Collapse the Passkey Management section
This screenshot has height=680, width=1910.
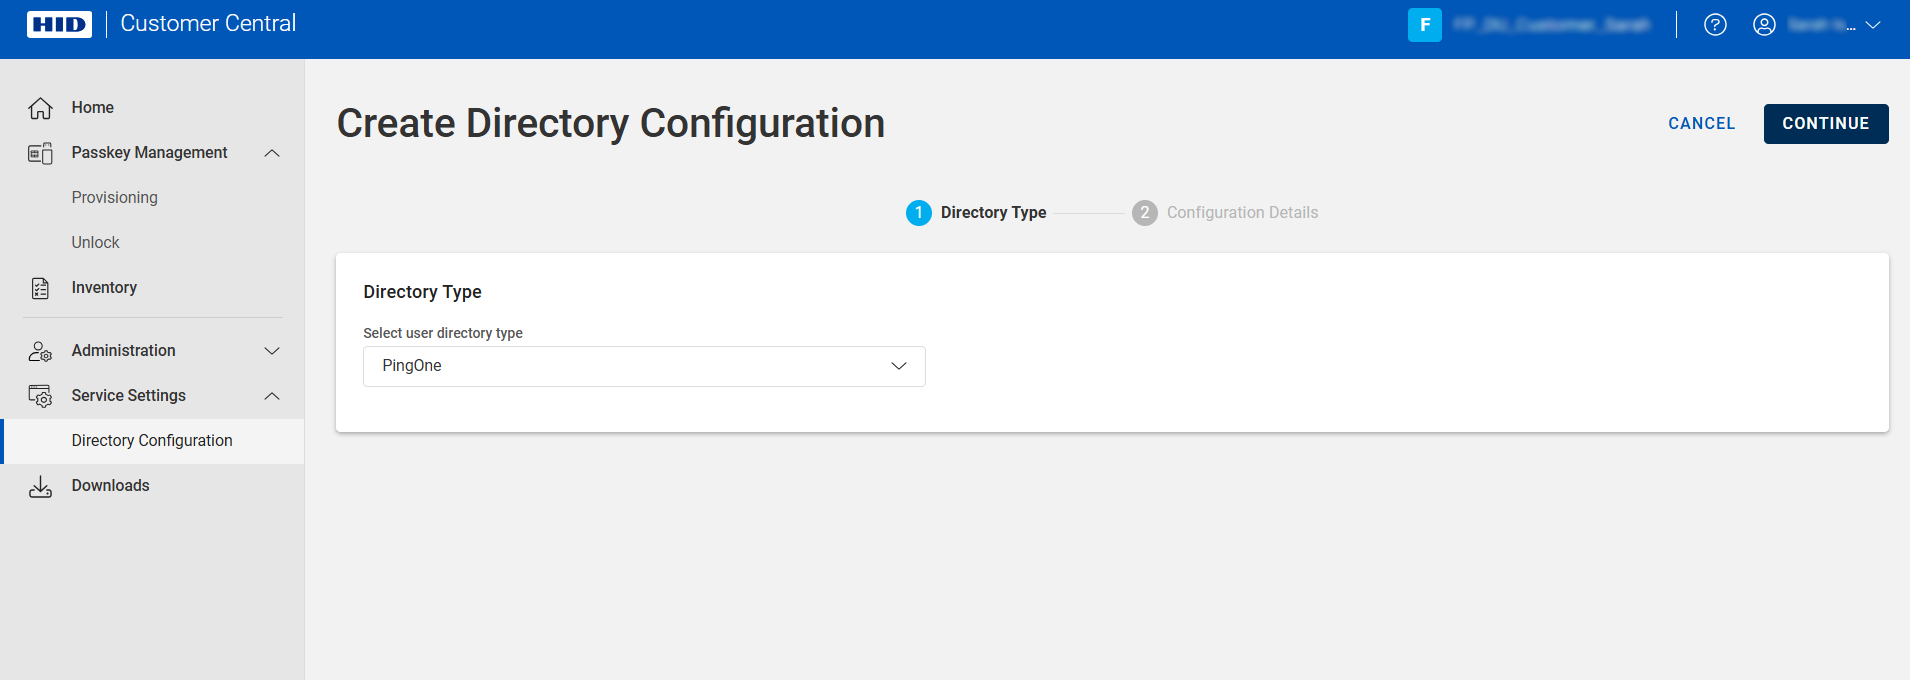[272, 153]
